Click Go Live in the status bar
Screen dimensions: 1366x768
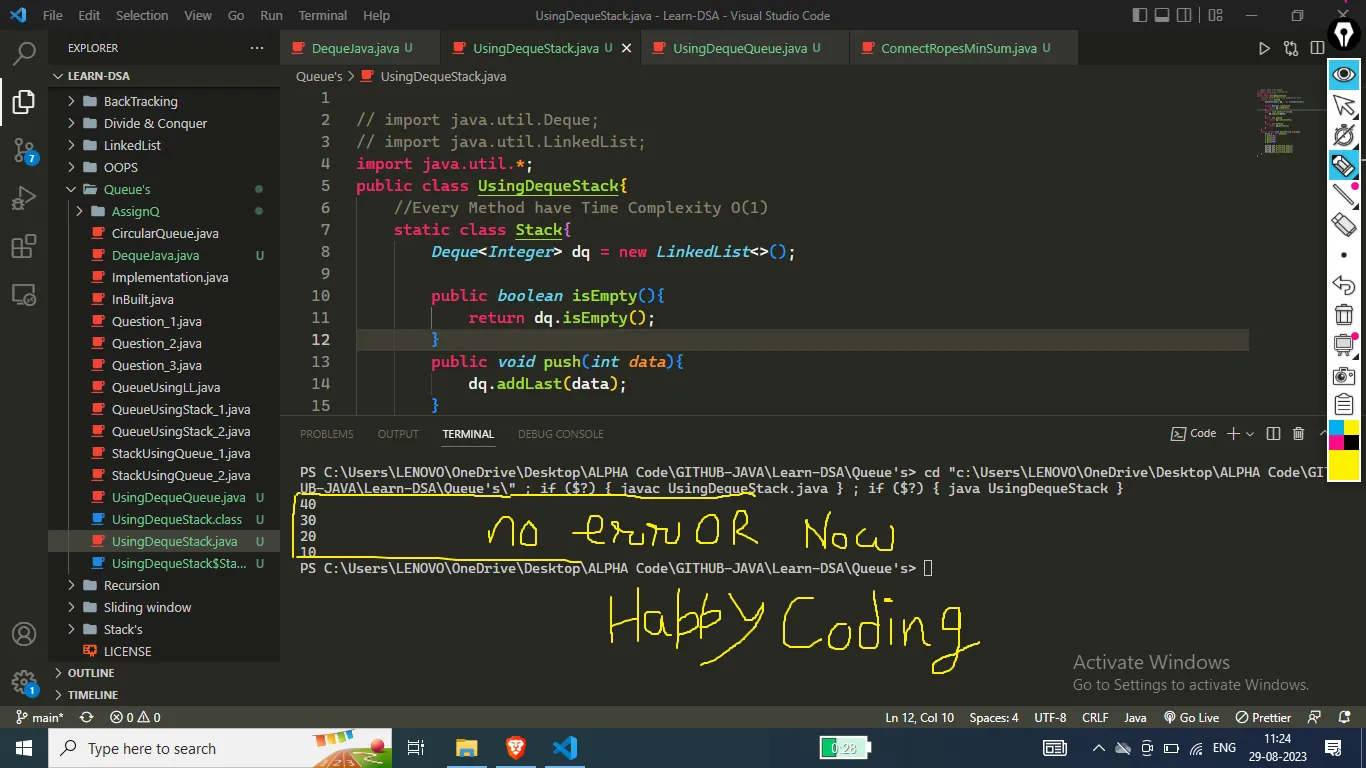[1191, 717]
